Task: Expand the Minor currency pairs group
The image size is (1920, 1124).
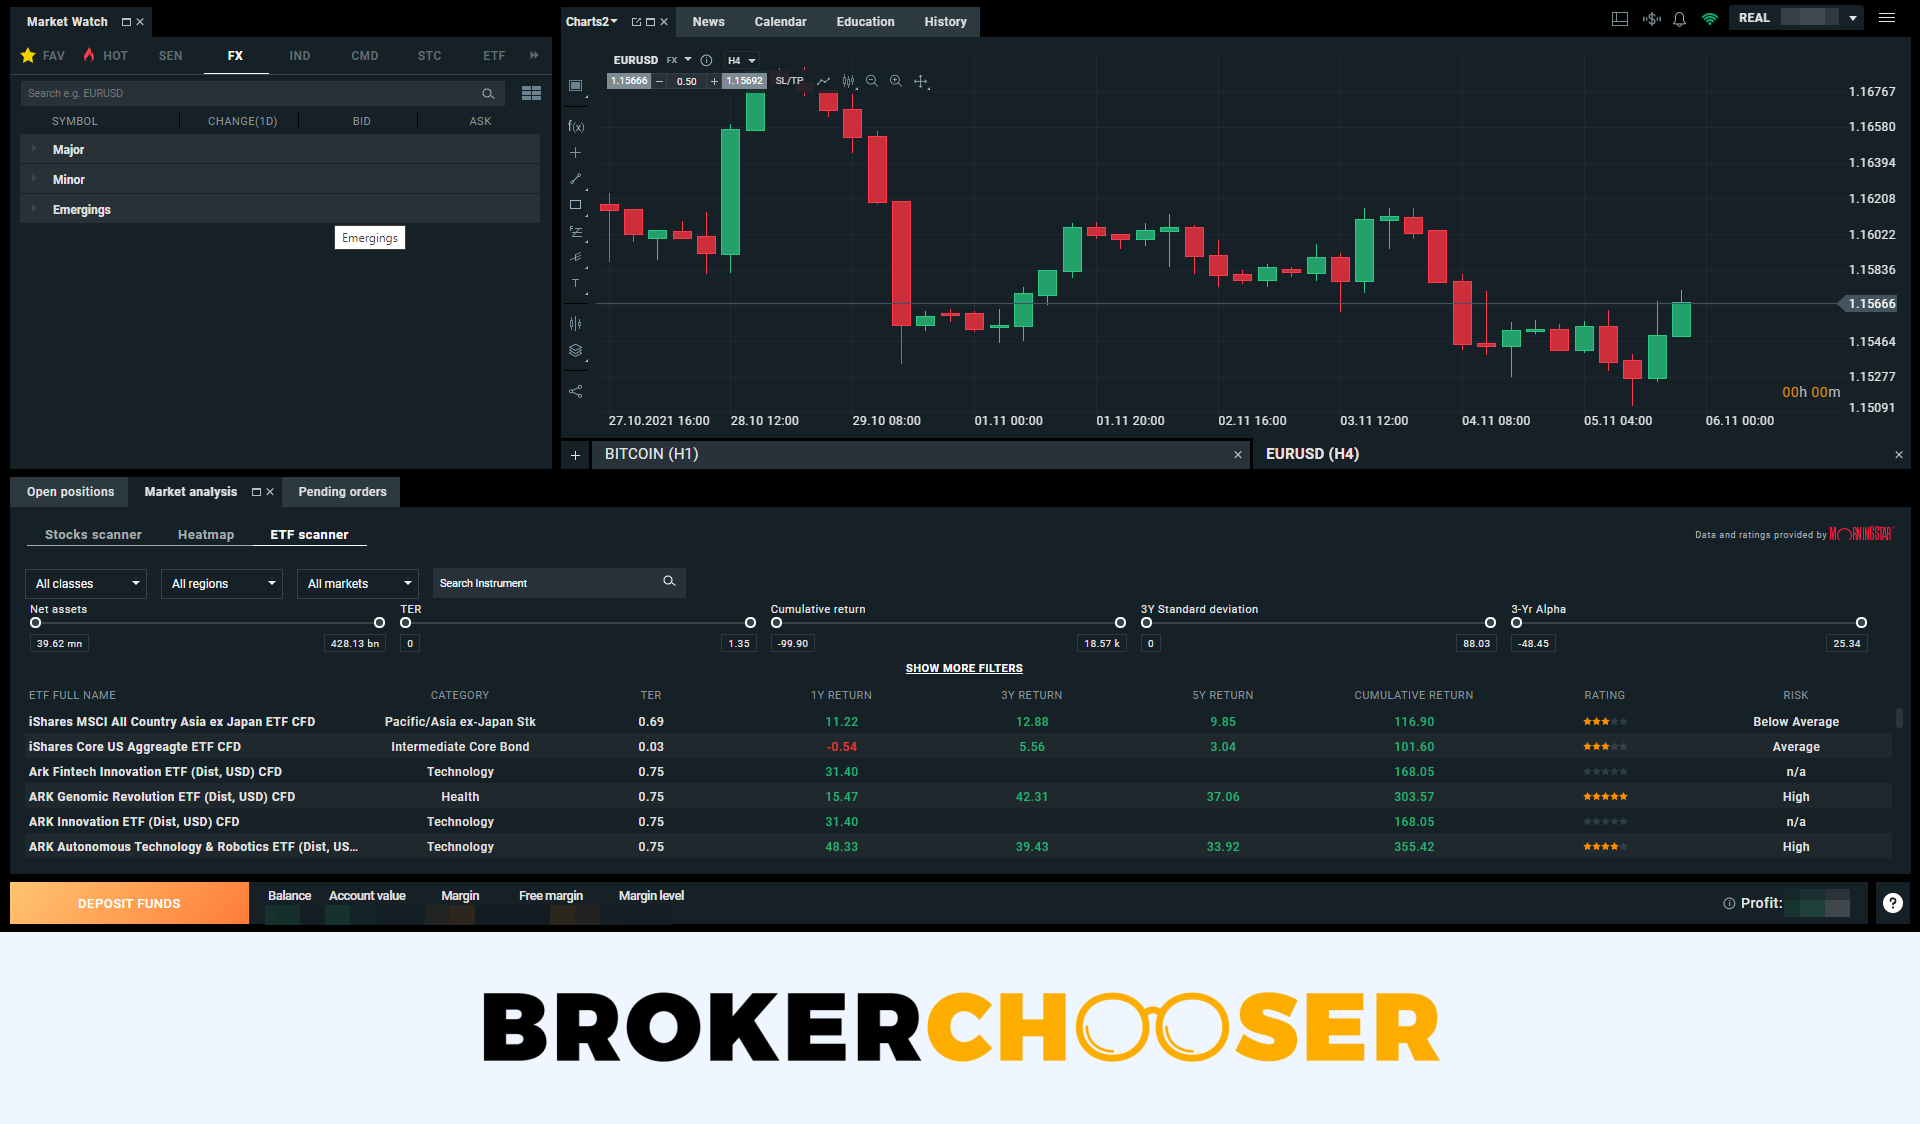Action: click(x=36, y=179)
